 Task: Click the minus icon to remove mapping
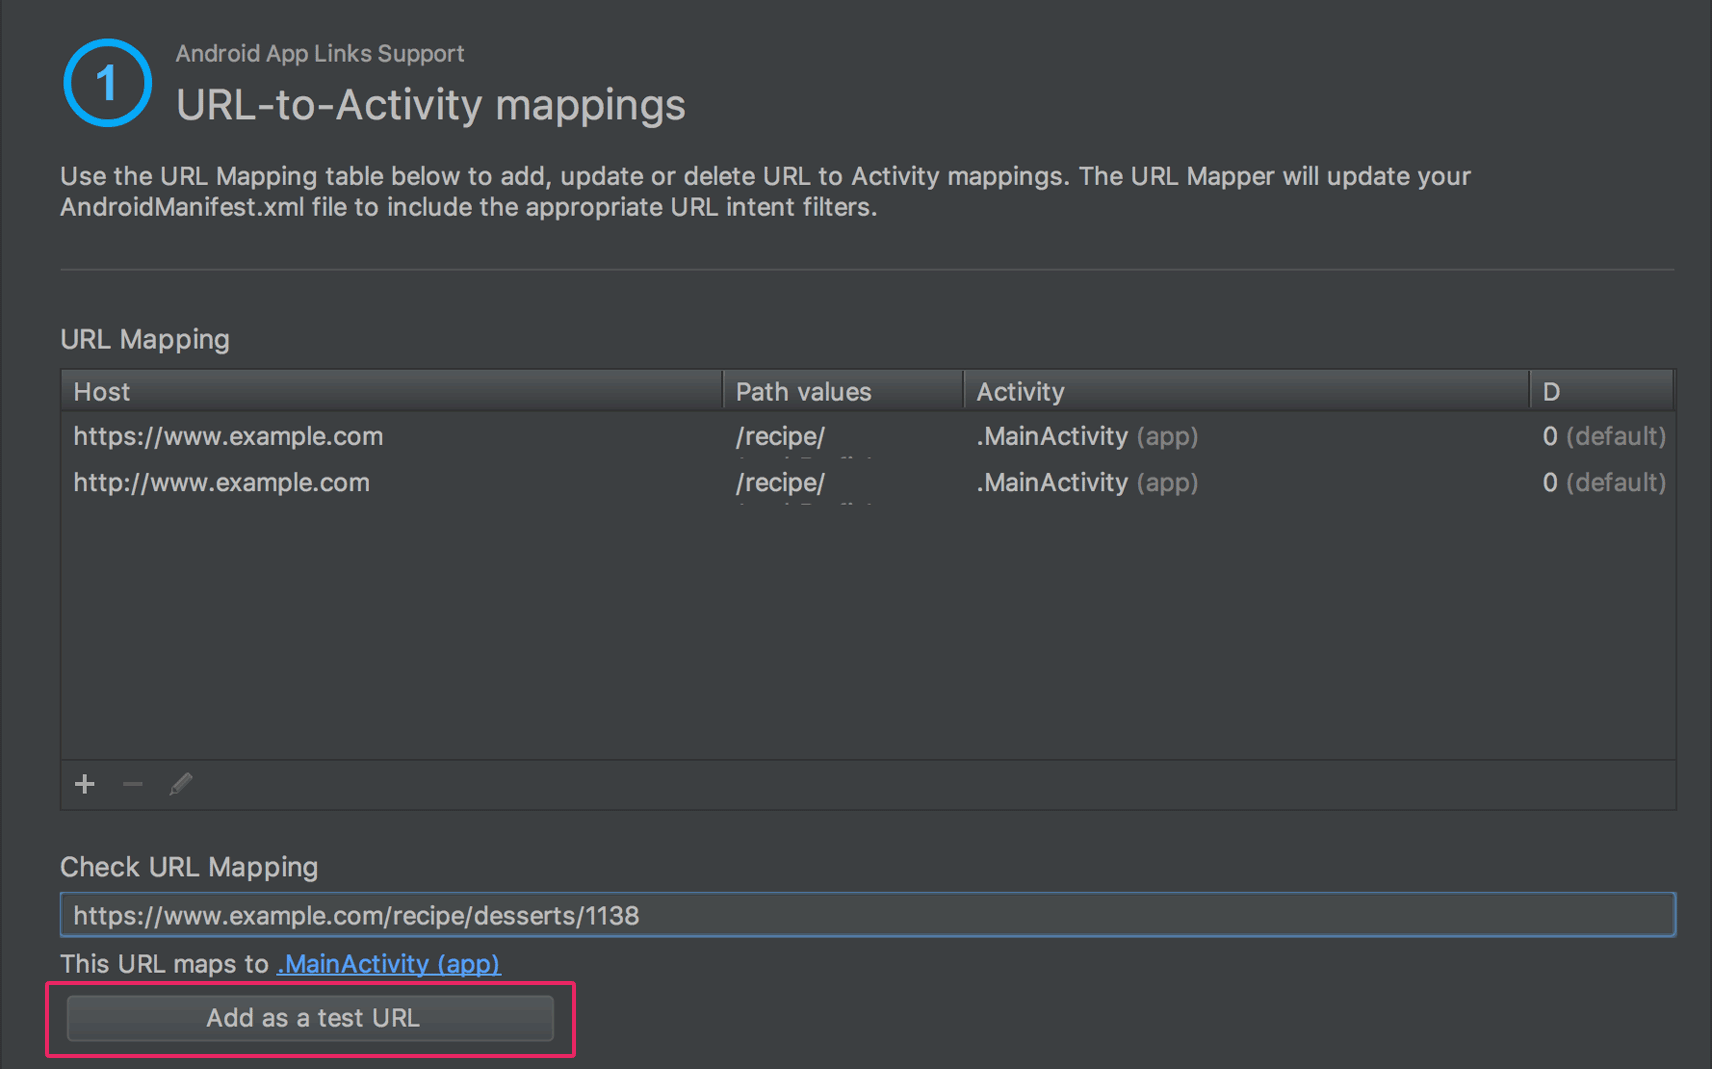pos(132,784)
